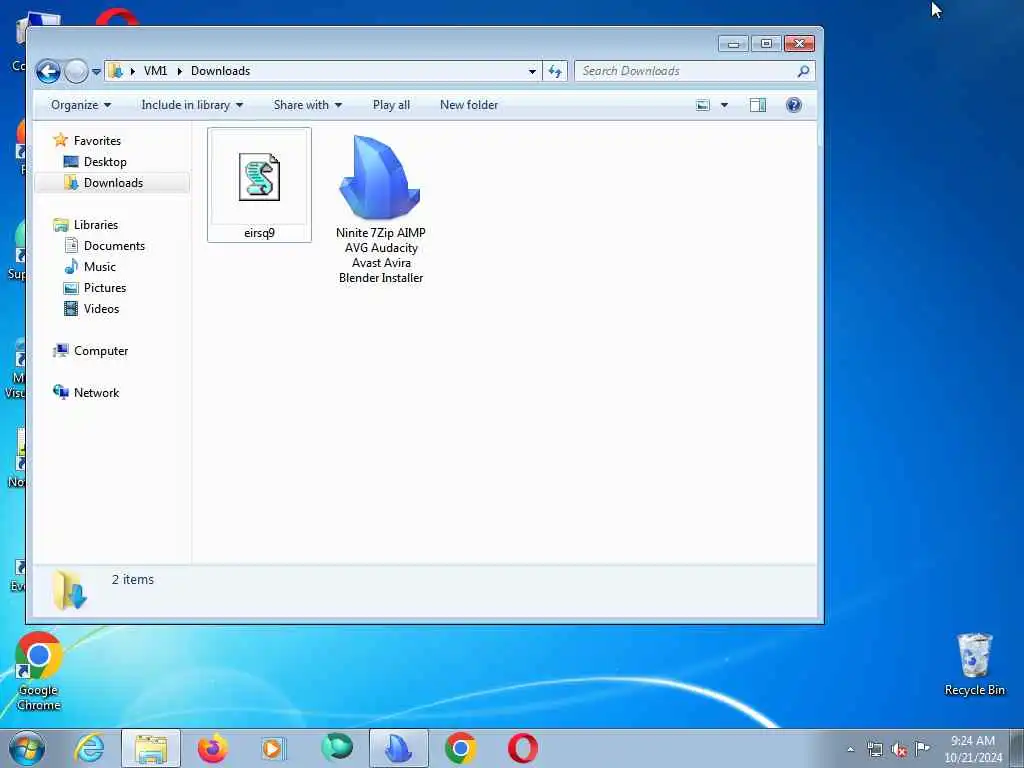Viewport: 1024px width, 768px height.
Task: Select Downloads under Favorites
Action: click(112, 183)
